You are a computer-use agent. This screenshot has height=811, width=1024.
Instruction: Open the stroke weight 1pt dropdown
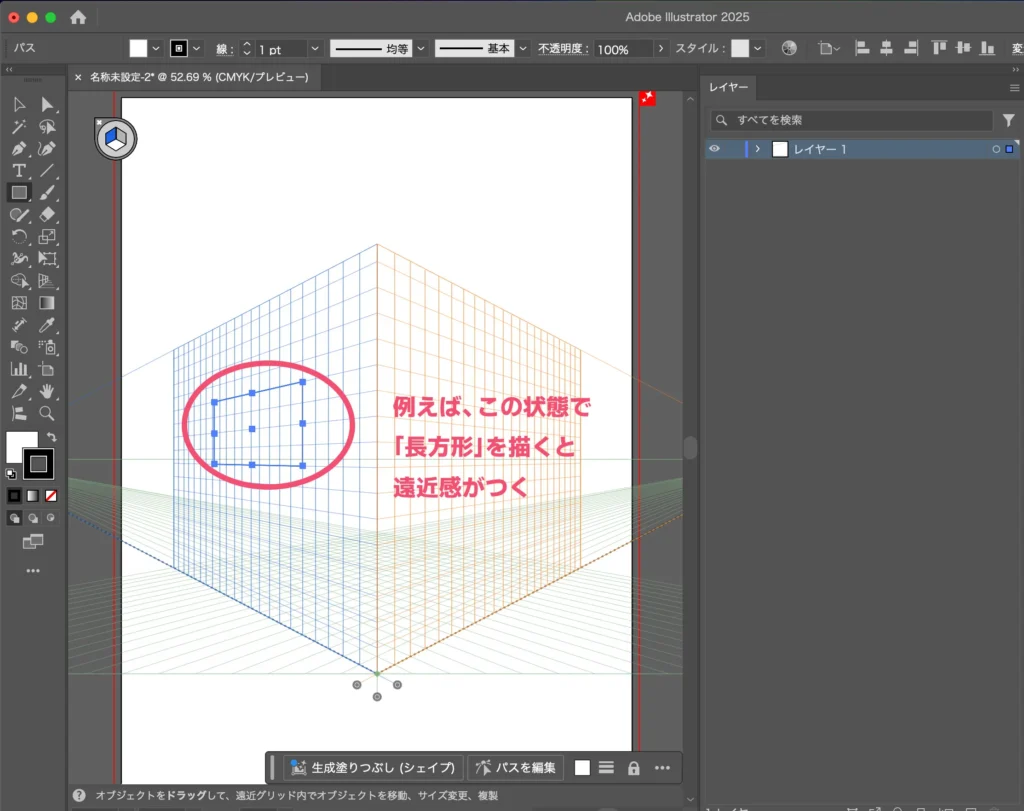pyautogui.click(x=314, y=47)
